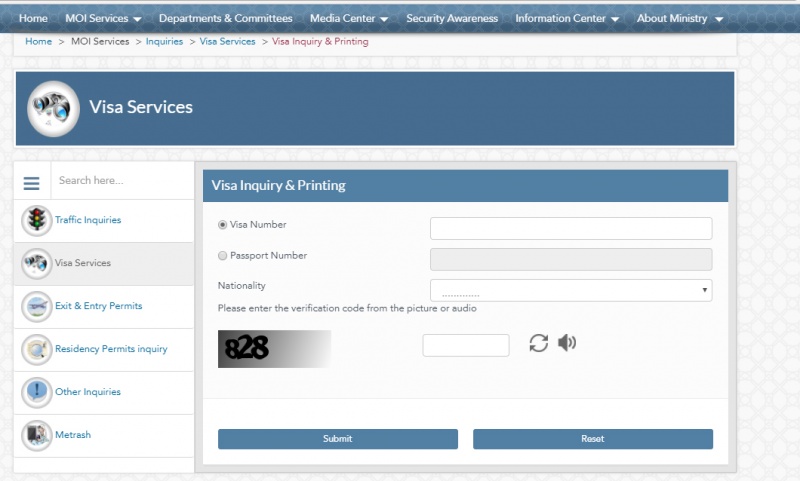Expand the Media Center menu

pos(349,18)
